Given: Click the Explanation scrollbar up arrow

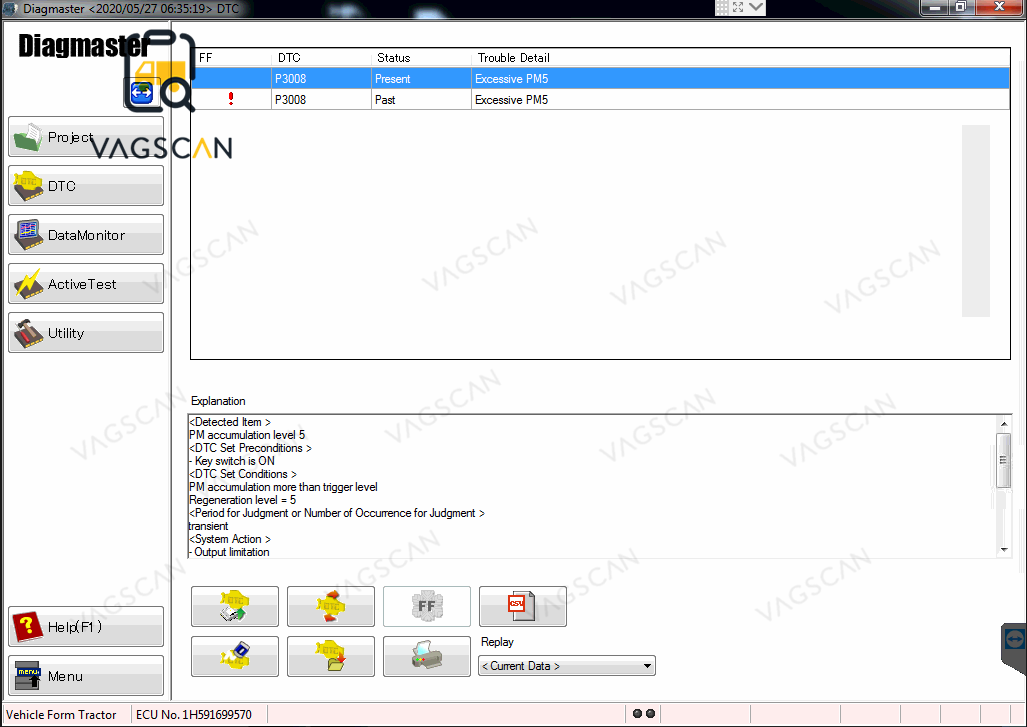Looking at the screenshot, I should coord(1004,423).
